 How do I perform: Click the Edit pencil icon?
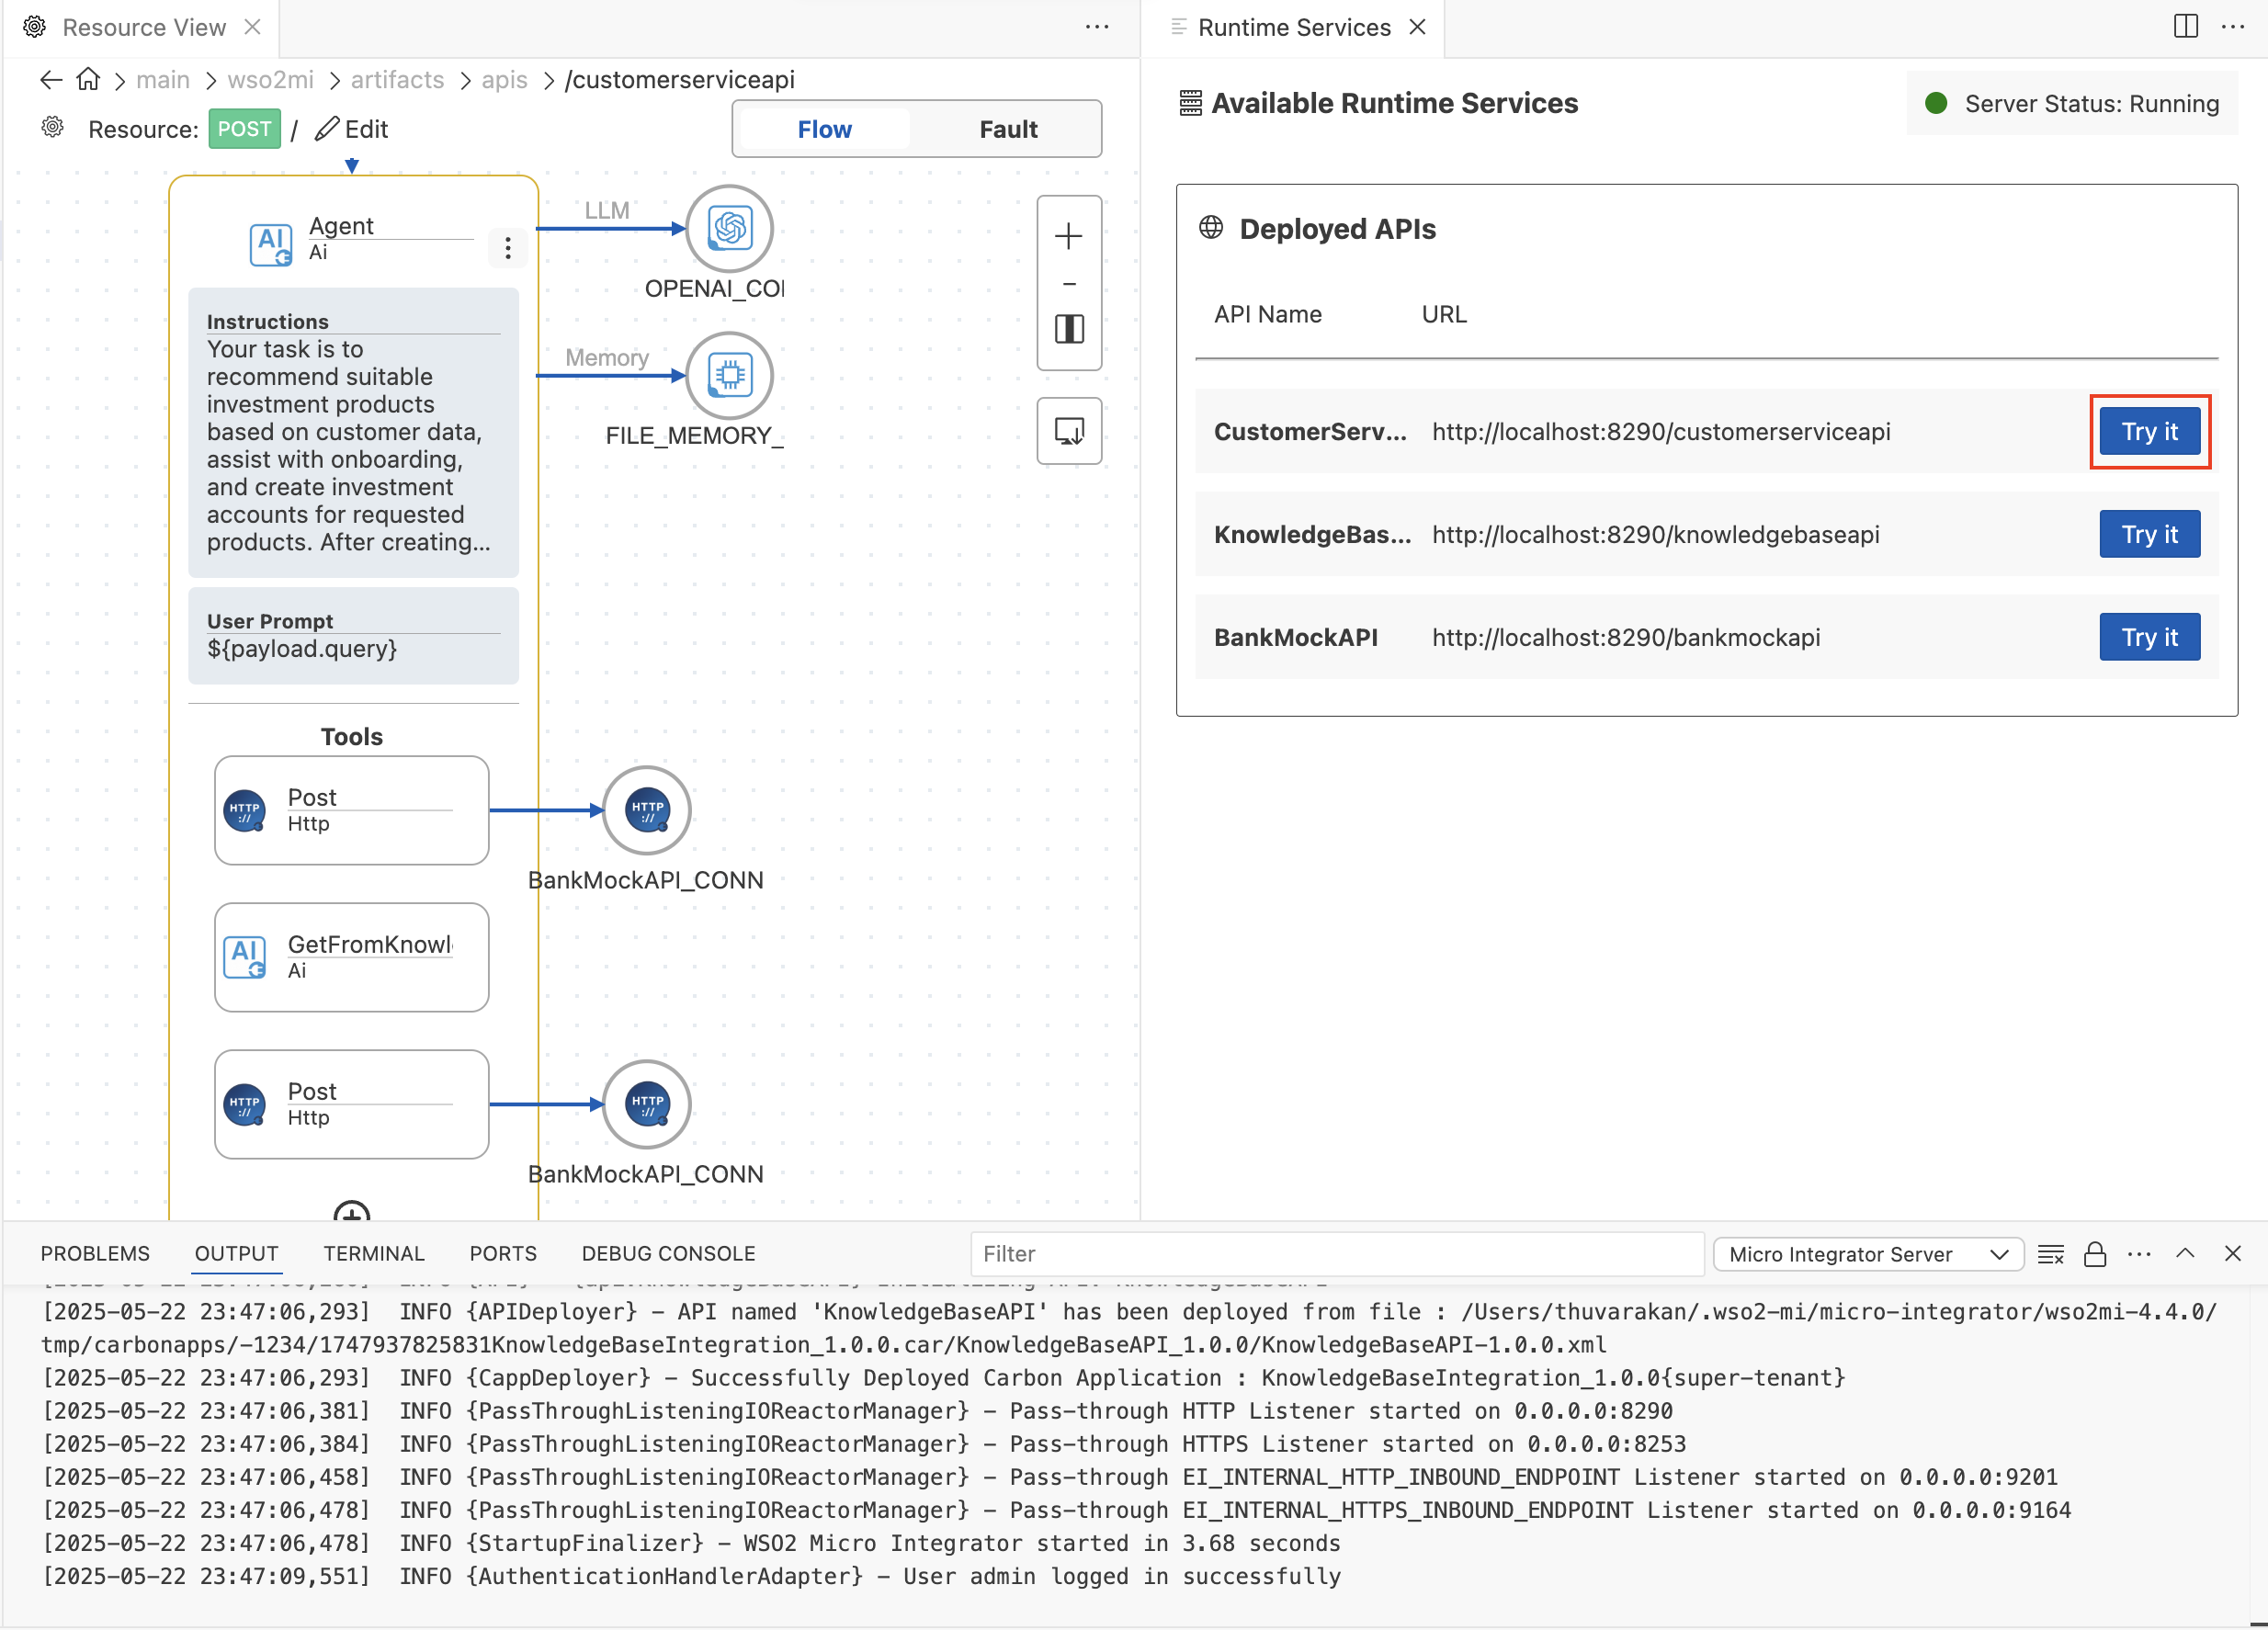(x=327, y=128)
